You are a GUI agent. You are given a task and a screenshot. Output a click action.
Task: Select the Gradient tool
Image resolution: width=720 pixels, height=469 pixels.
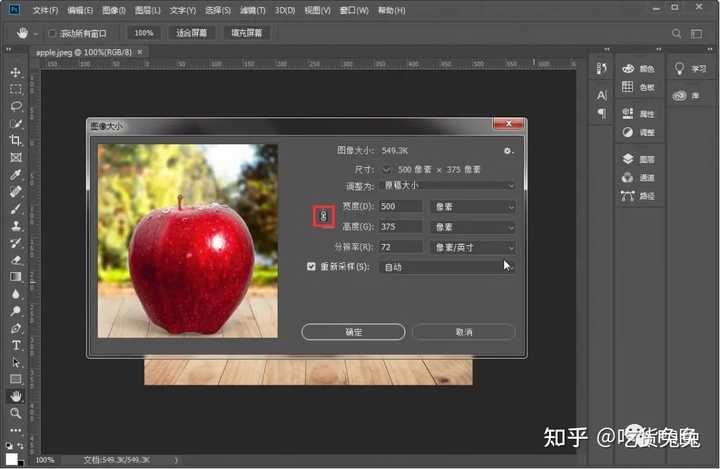coord(16,277)
